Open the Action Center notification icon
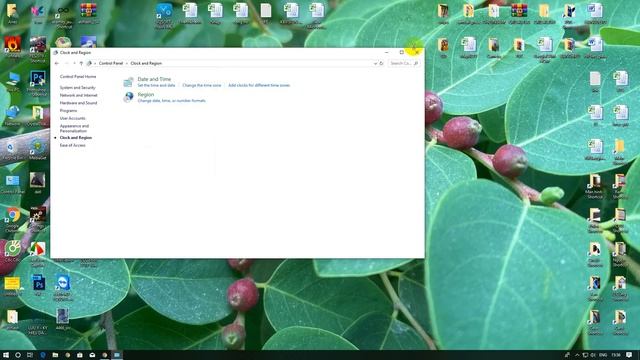Image resolution: width=640 pixels, height=360 pixels. (629, 355)
